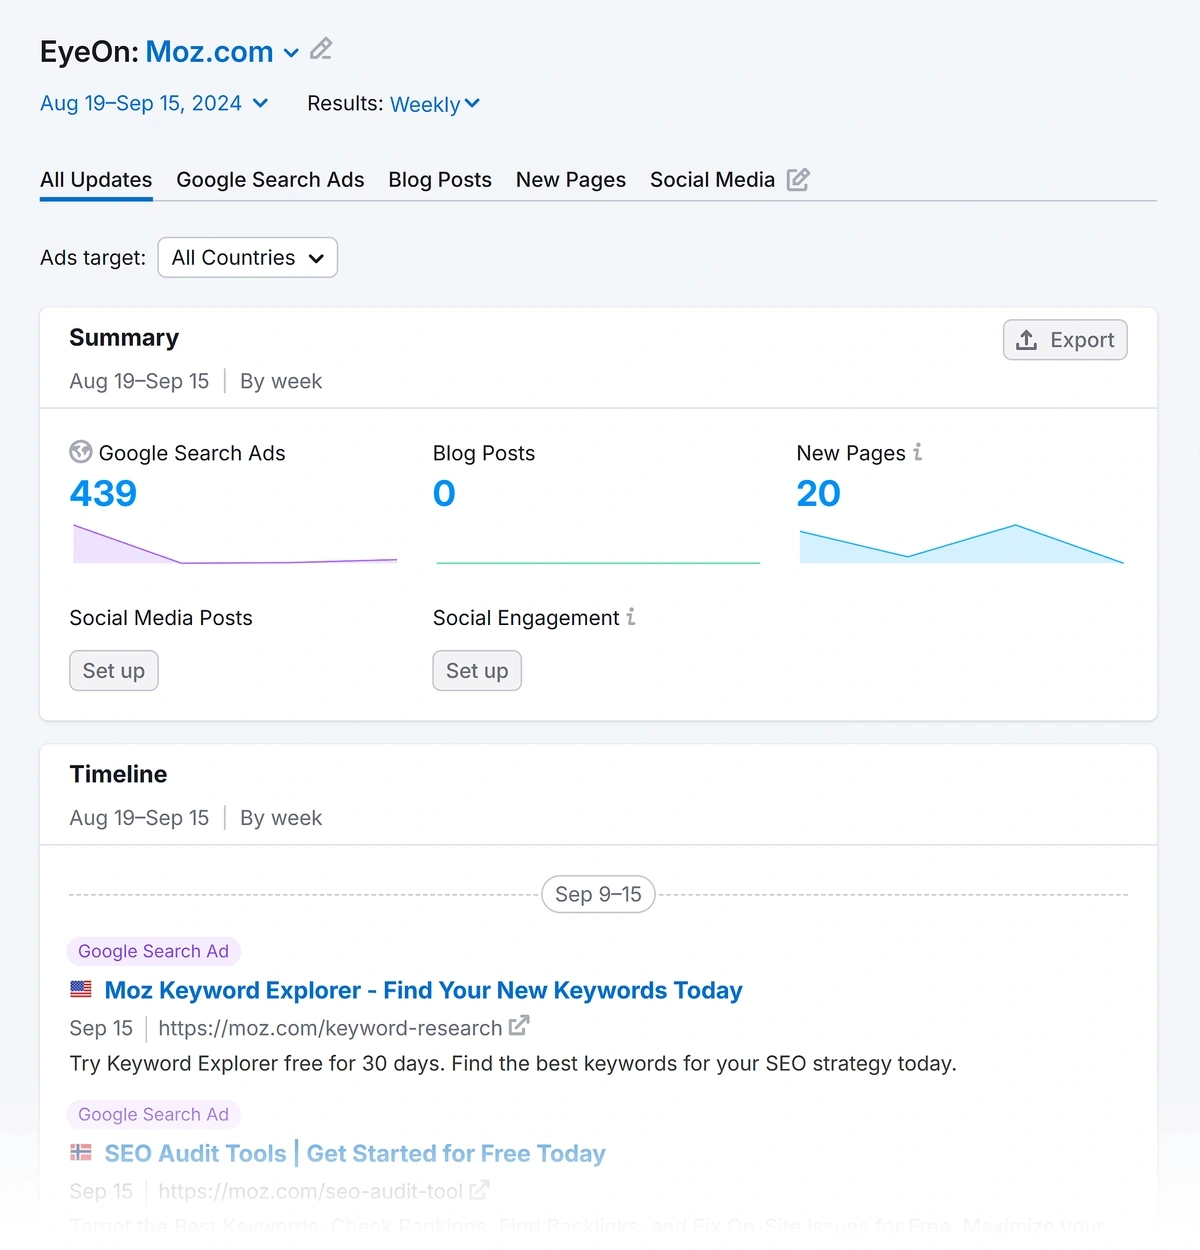Click the Blog Posts green sparkline chart
This screenshot has width=1200, height=1250.
pyautogui.click(x=598, y=562)
